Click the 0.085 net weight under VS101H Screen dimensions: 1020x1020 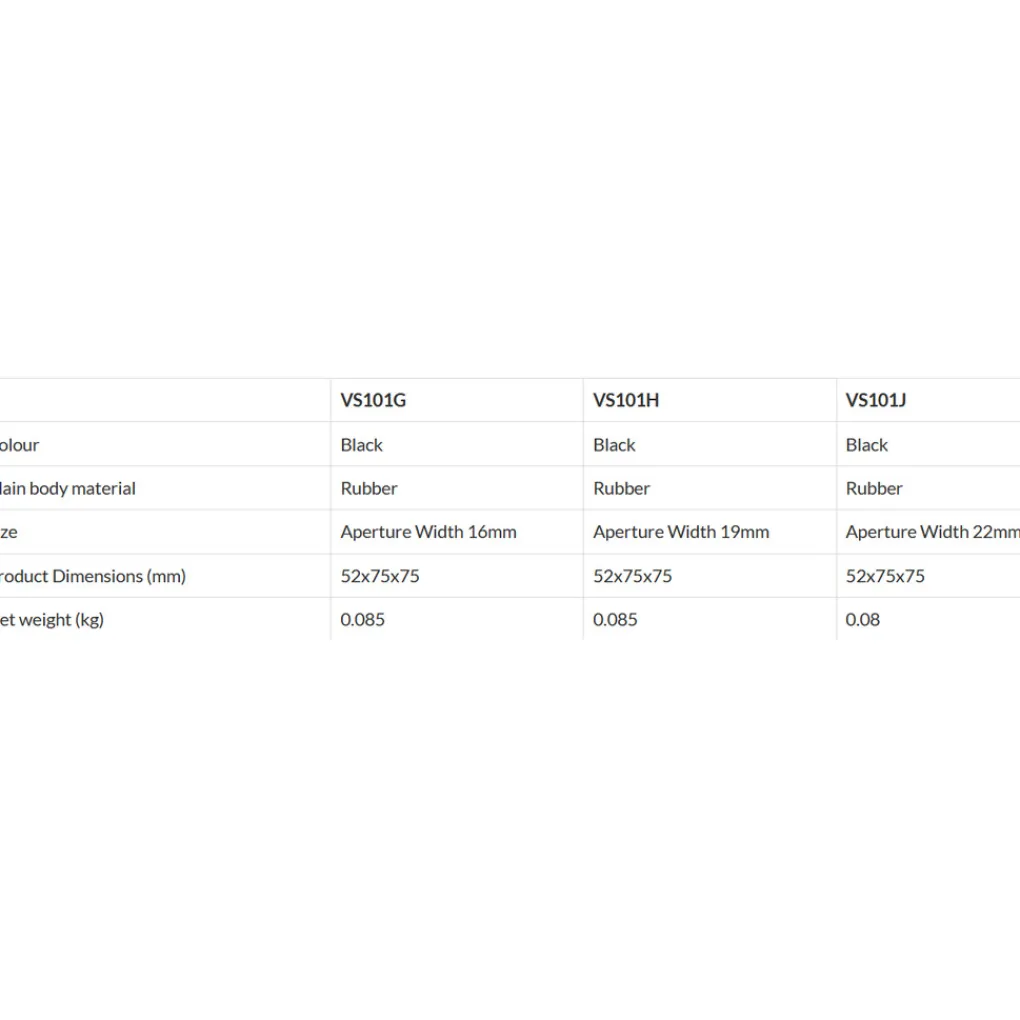[x=615, y=620]
